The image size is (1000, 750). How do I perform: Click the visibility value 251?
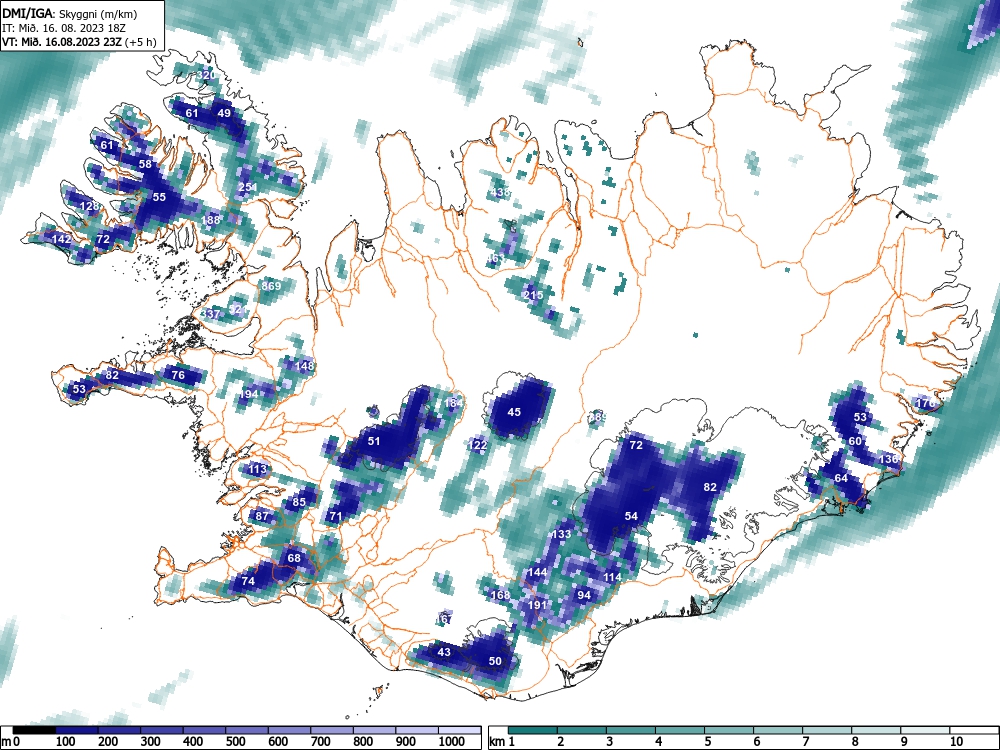247,187
